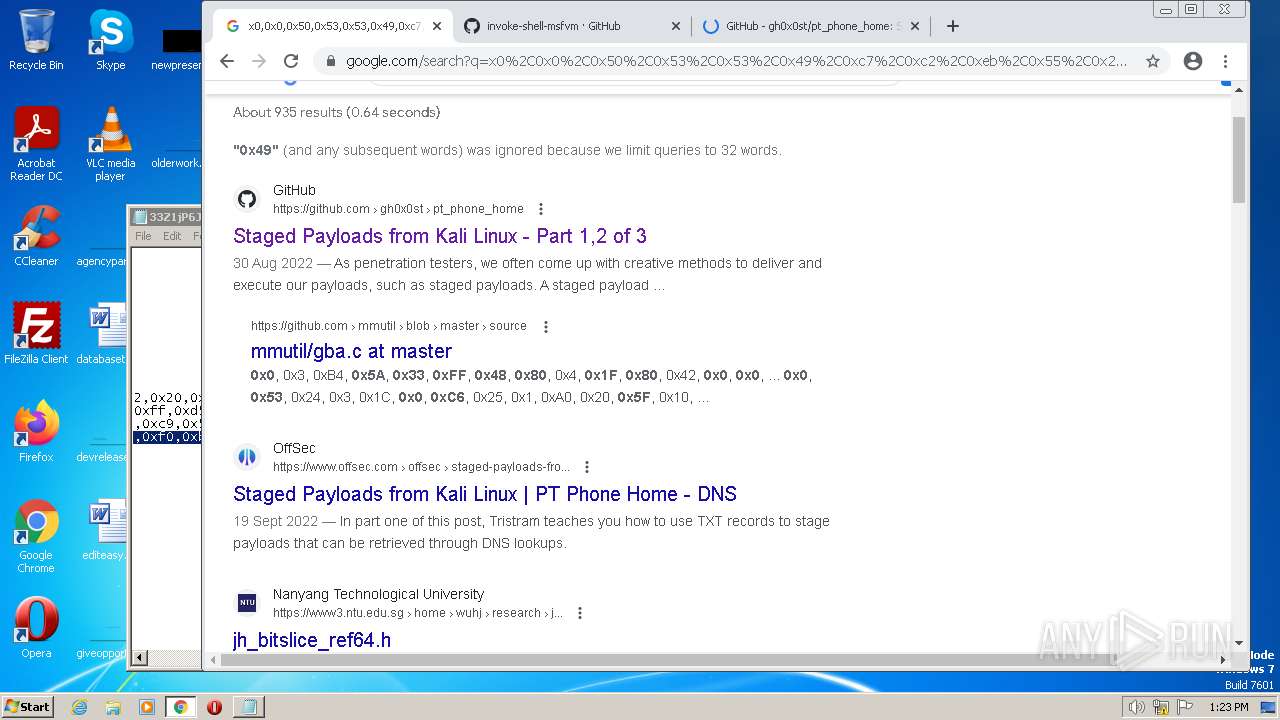
Task: Click the https://github.com › gh0x0st › pt_phone_home URL text
Action: pos(398,209)
